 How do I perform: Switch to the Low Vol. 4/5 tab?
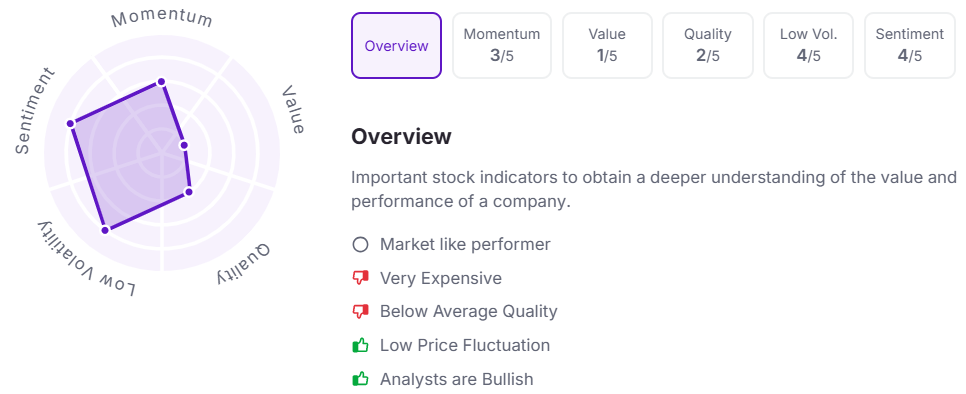click(808, 46)
